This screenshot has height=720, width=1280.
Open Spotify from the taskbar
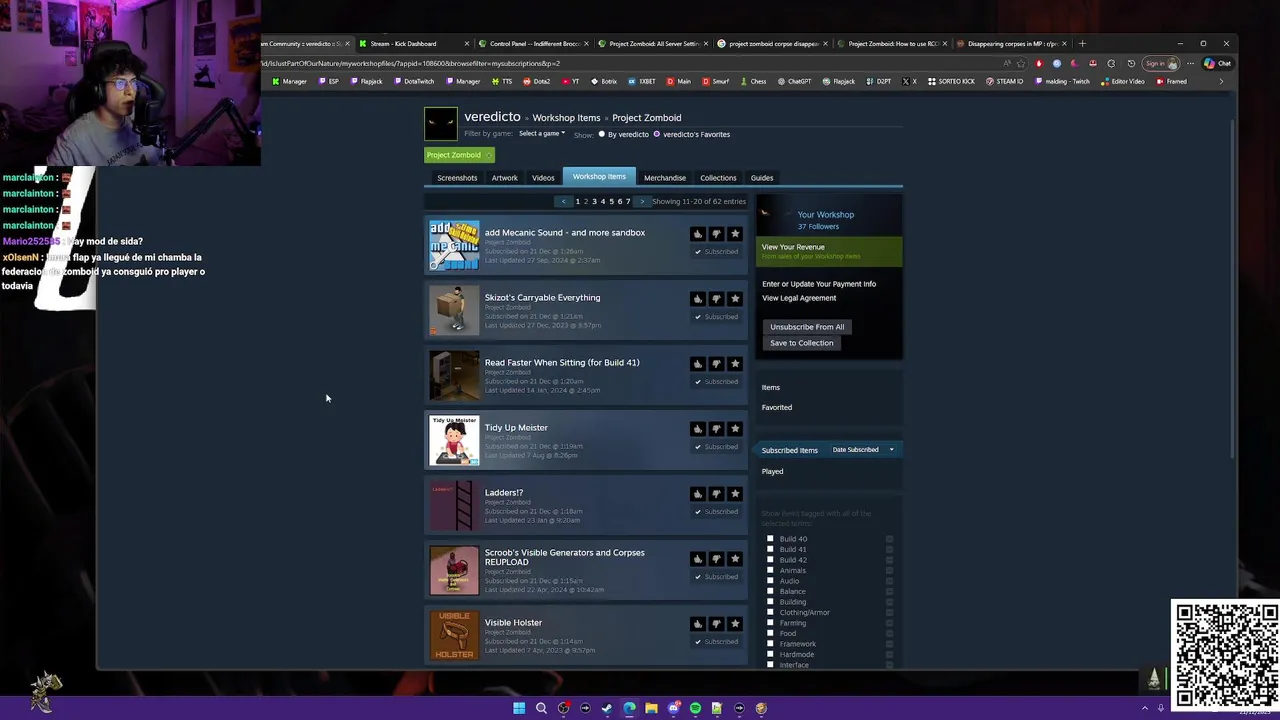point(695,708)
